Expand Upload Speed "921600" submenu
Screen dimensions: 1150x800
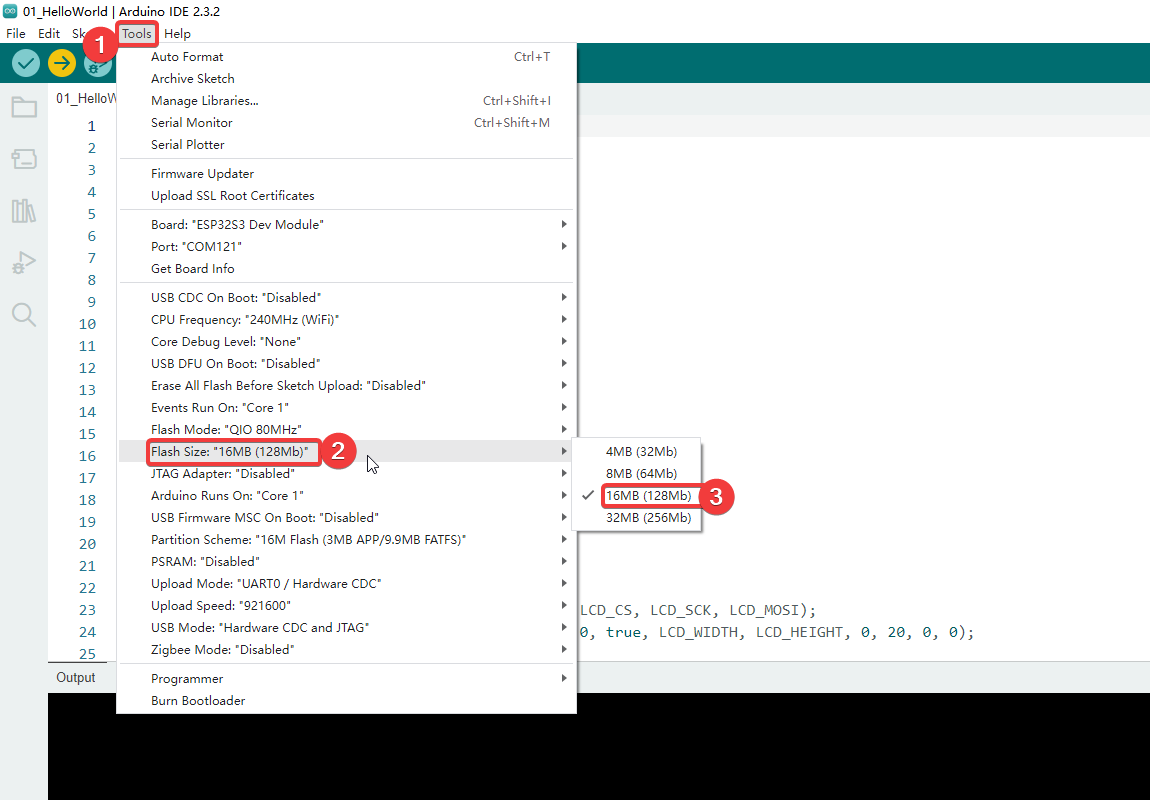coord(346,606)
